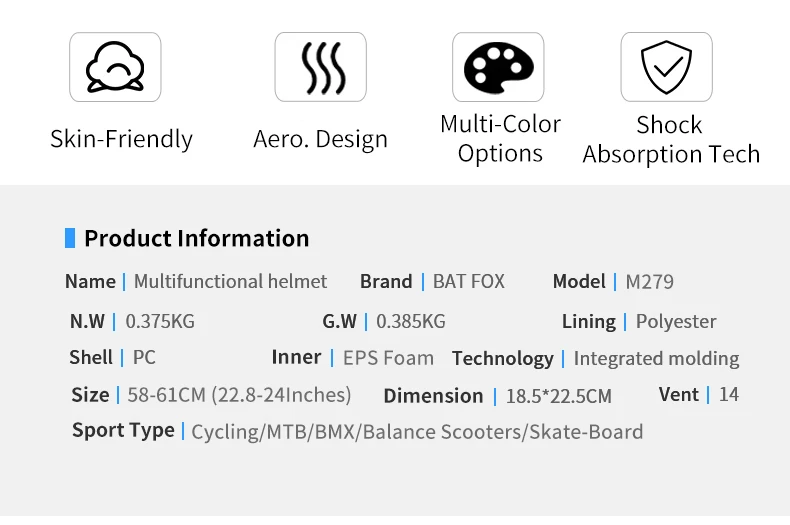The image size is (790, 525).
Task: Click the Product Information heading
Action: pos(196,238)
